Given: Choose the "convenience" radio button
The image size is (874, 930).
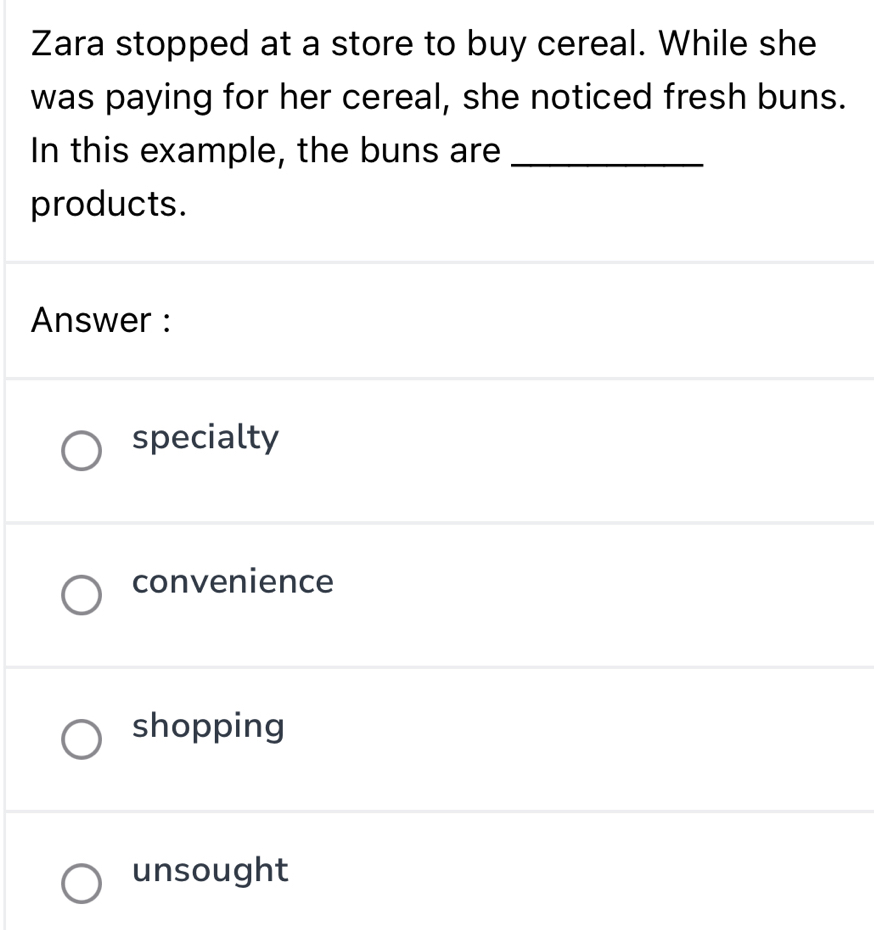Looking at the screenshot, I should (82, 595).
